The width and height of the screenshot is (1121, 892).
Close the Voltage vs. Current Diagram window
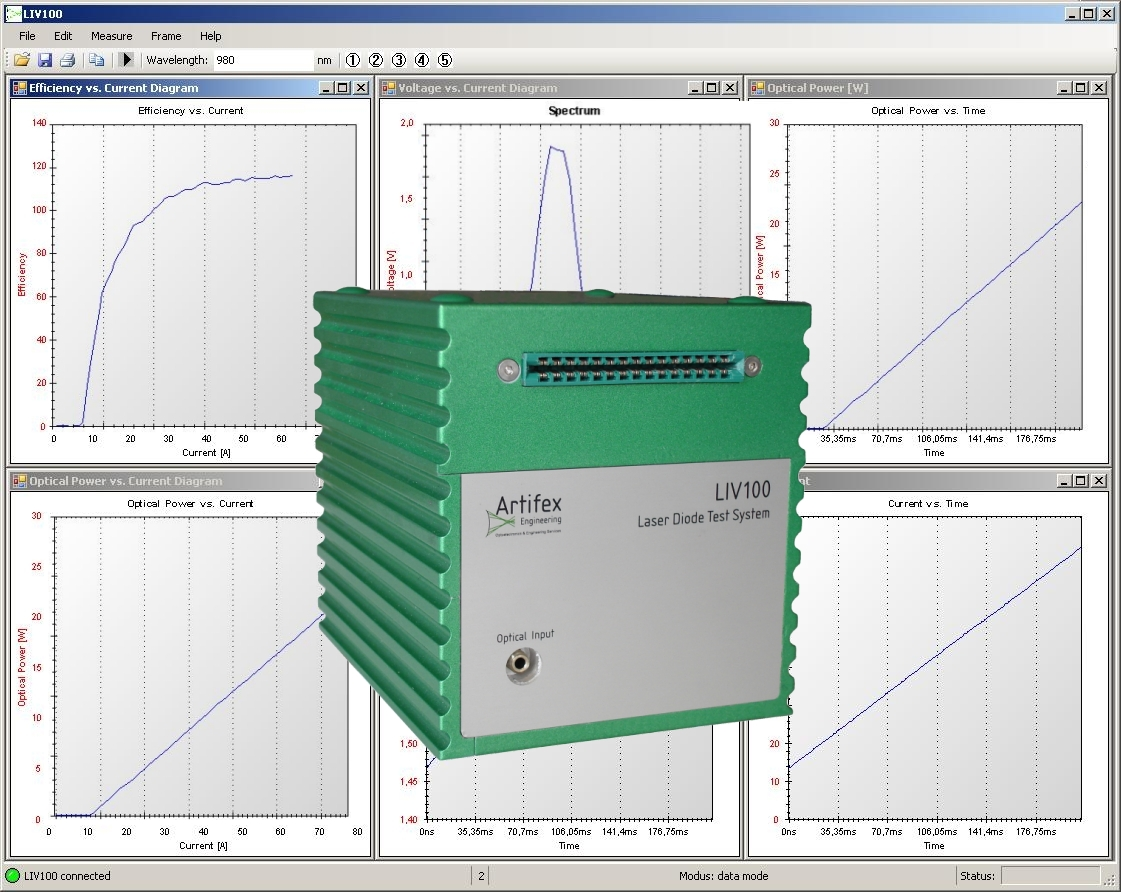click(730, 88)
